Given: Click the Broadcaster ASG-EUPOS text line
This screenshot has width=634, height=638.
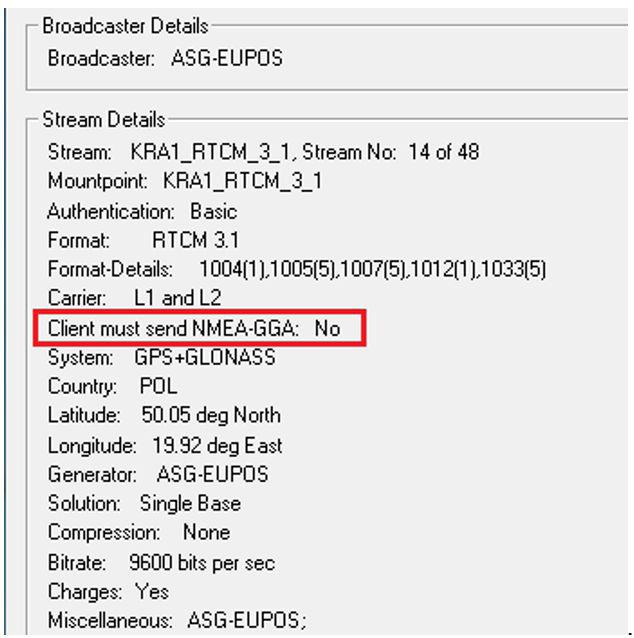Looking at the screenshot, I should point(165,58).
